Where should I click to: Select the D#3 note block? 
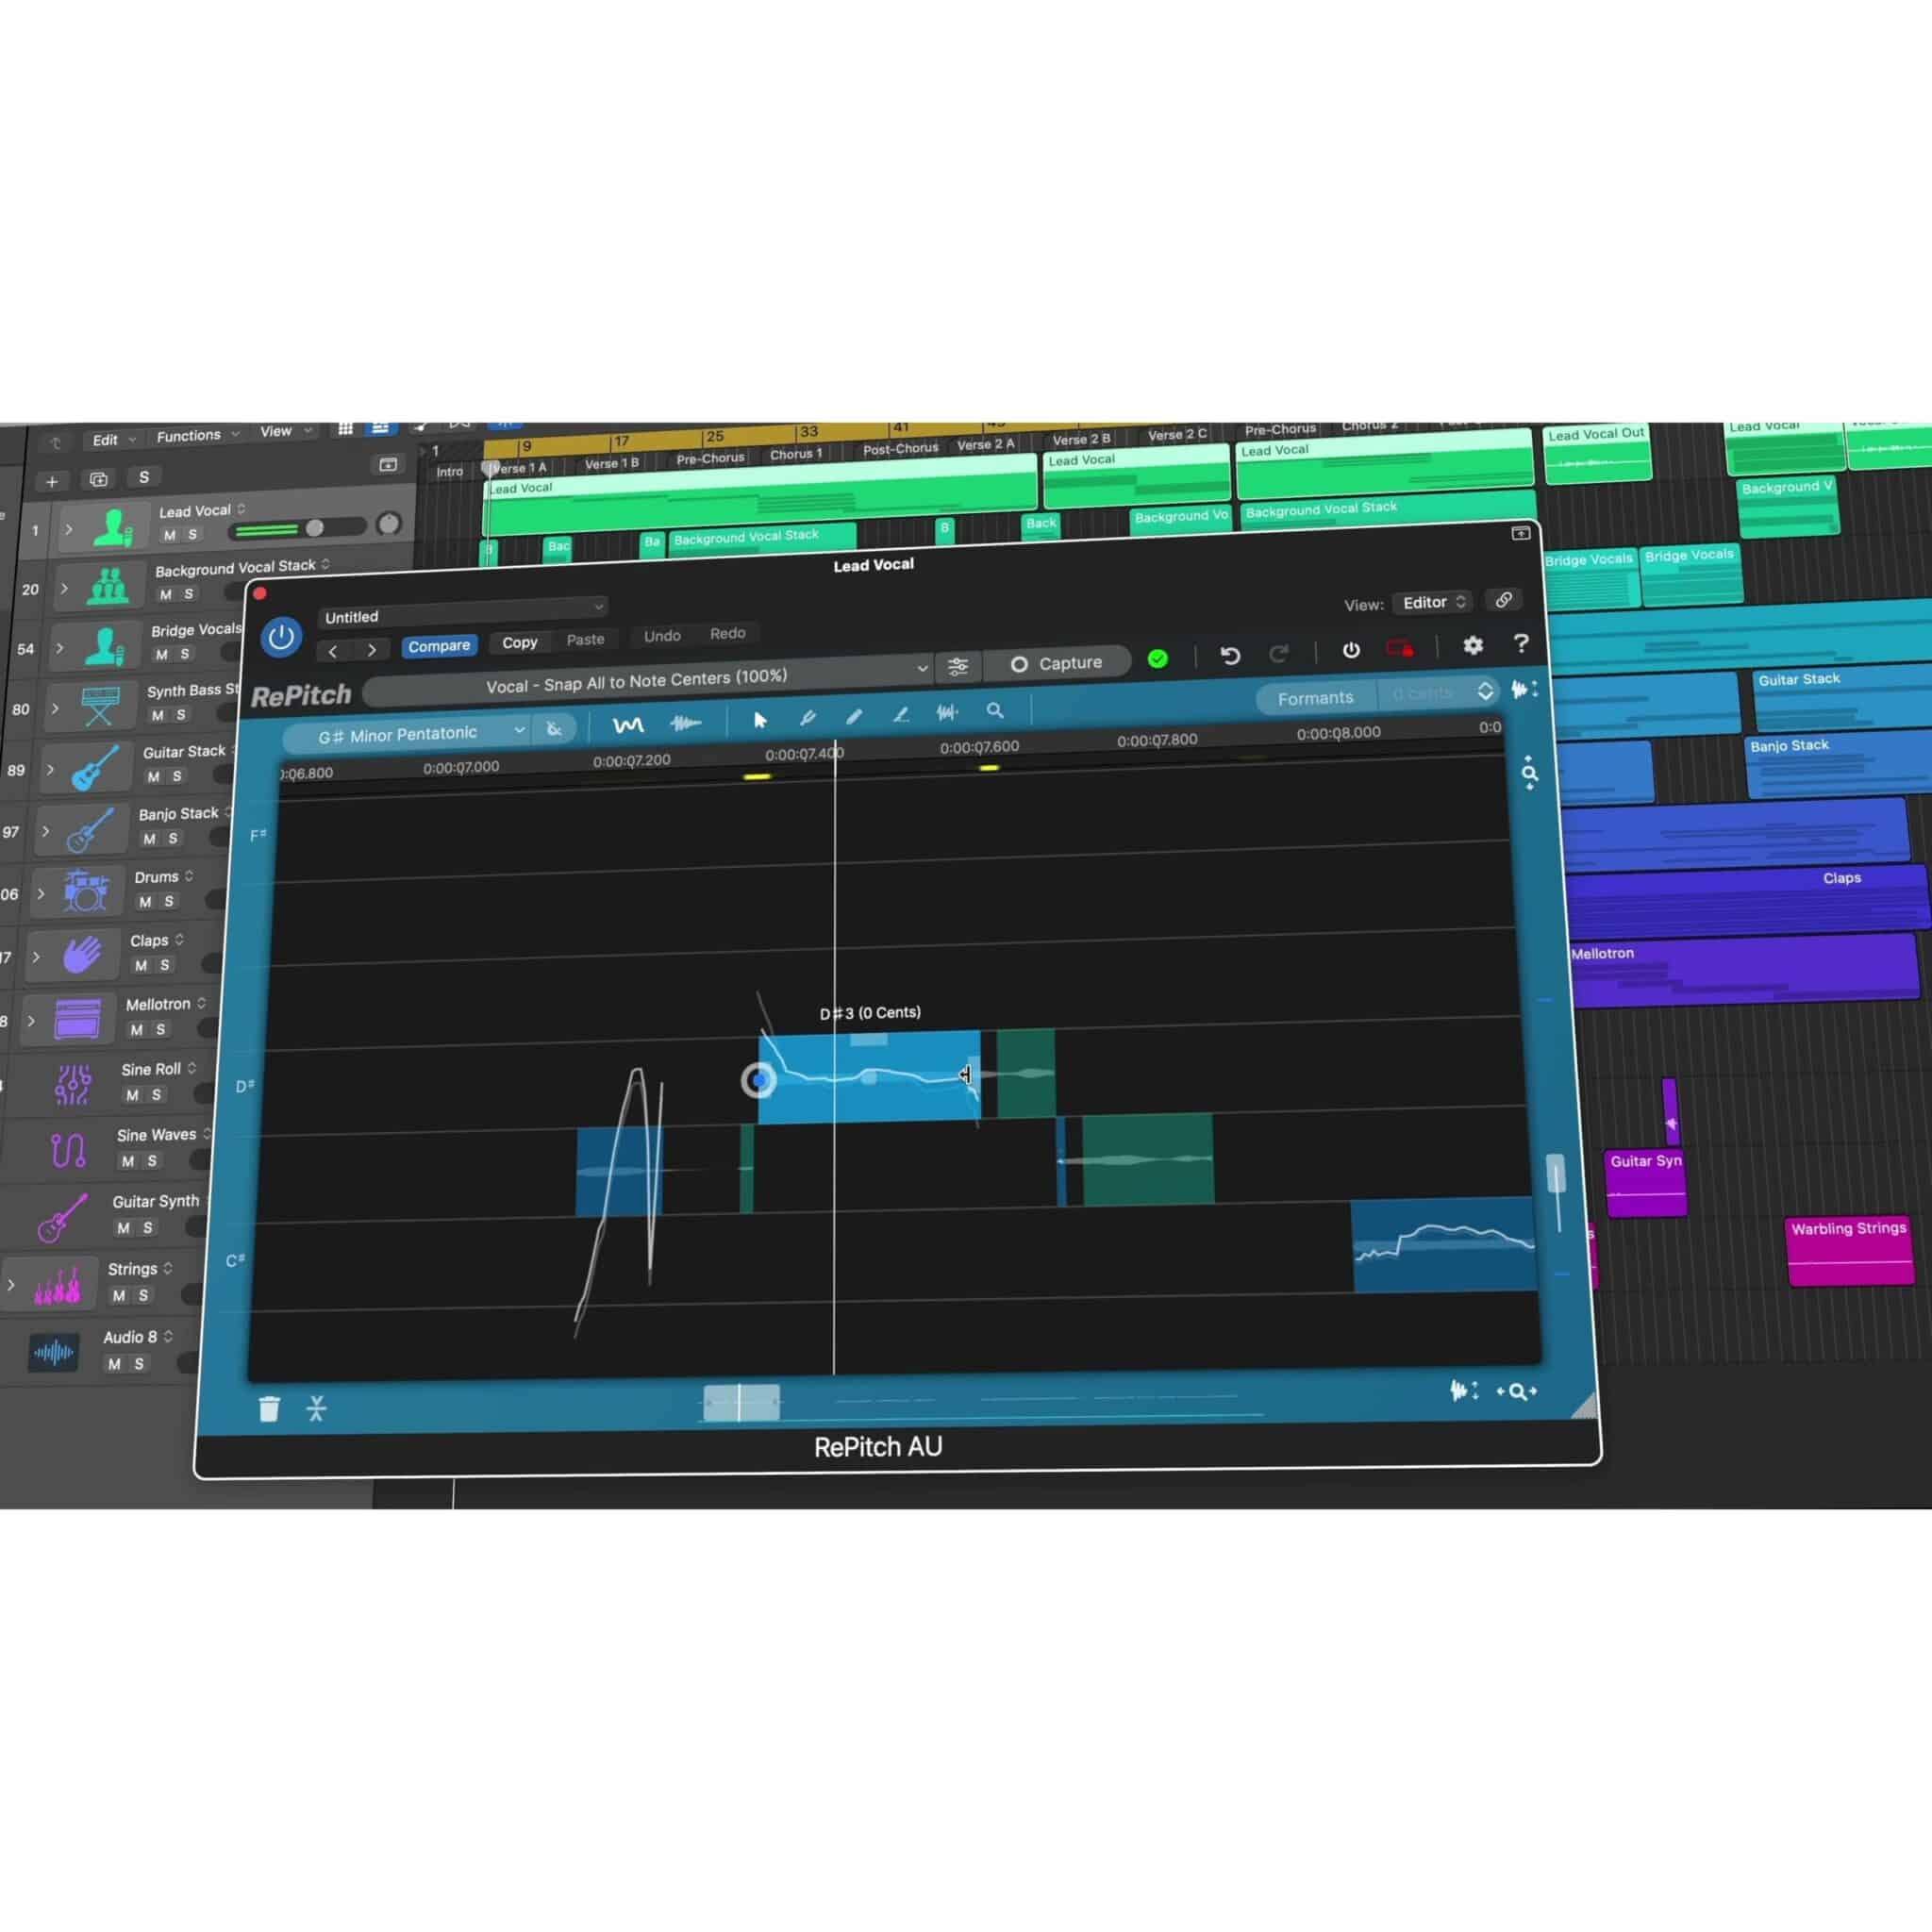tap(868, 1077)
